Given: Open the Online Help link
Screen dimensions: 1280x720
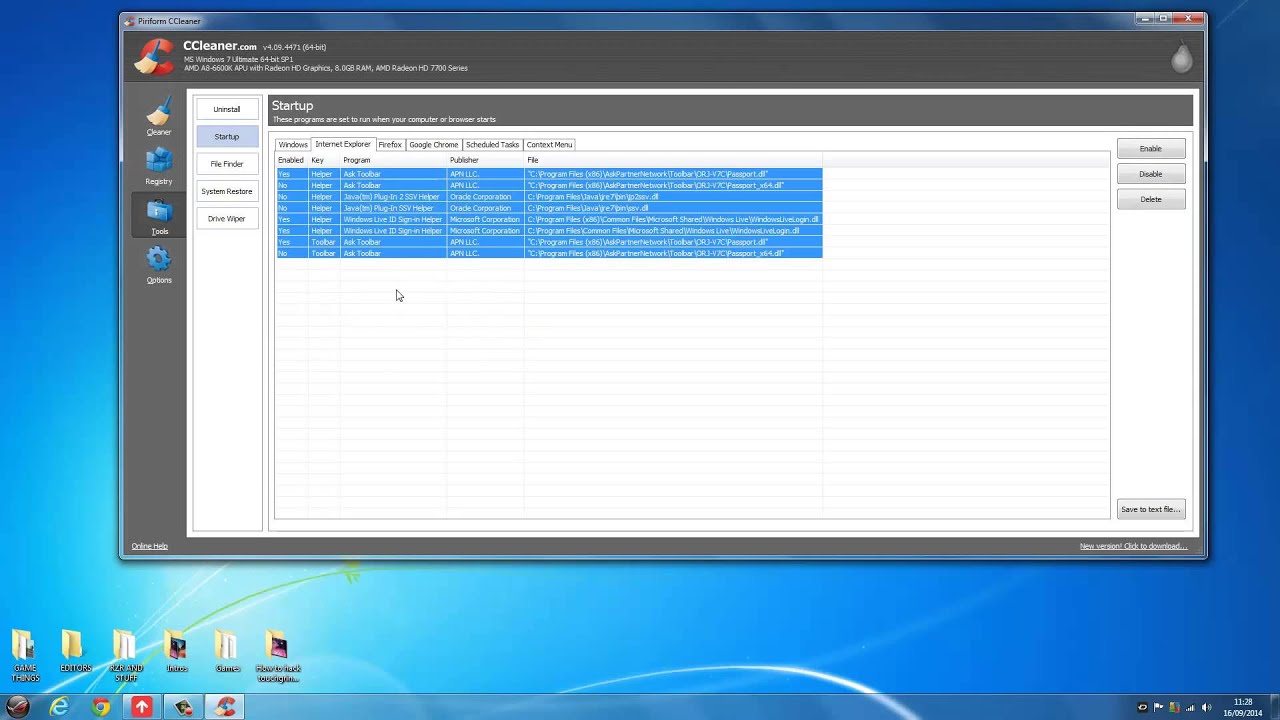Looking at the screenshot, I should tap(150, 546).
